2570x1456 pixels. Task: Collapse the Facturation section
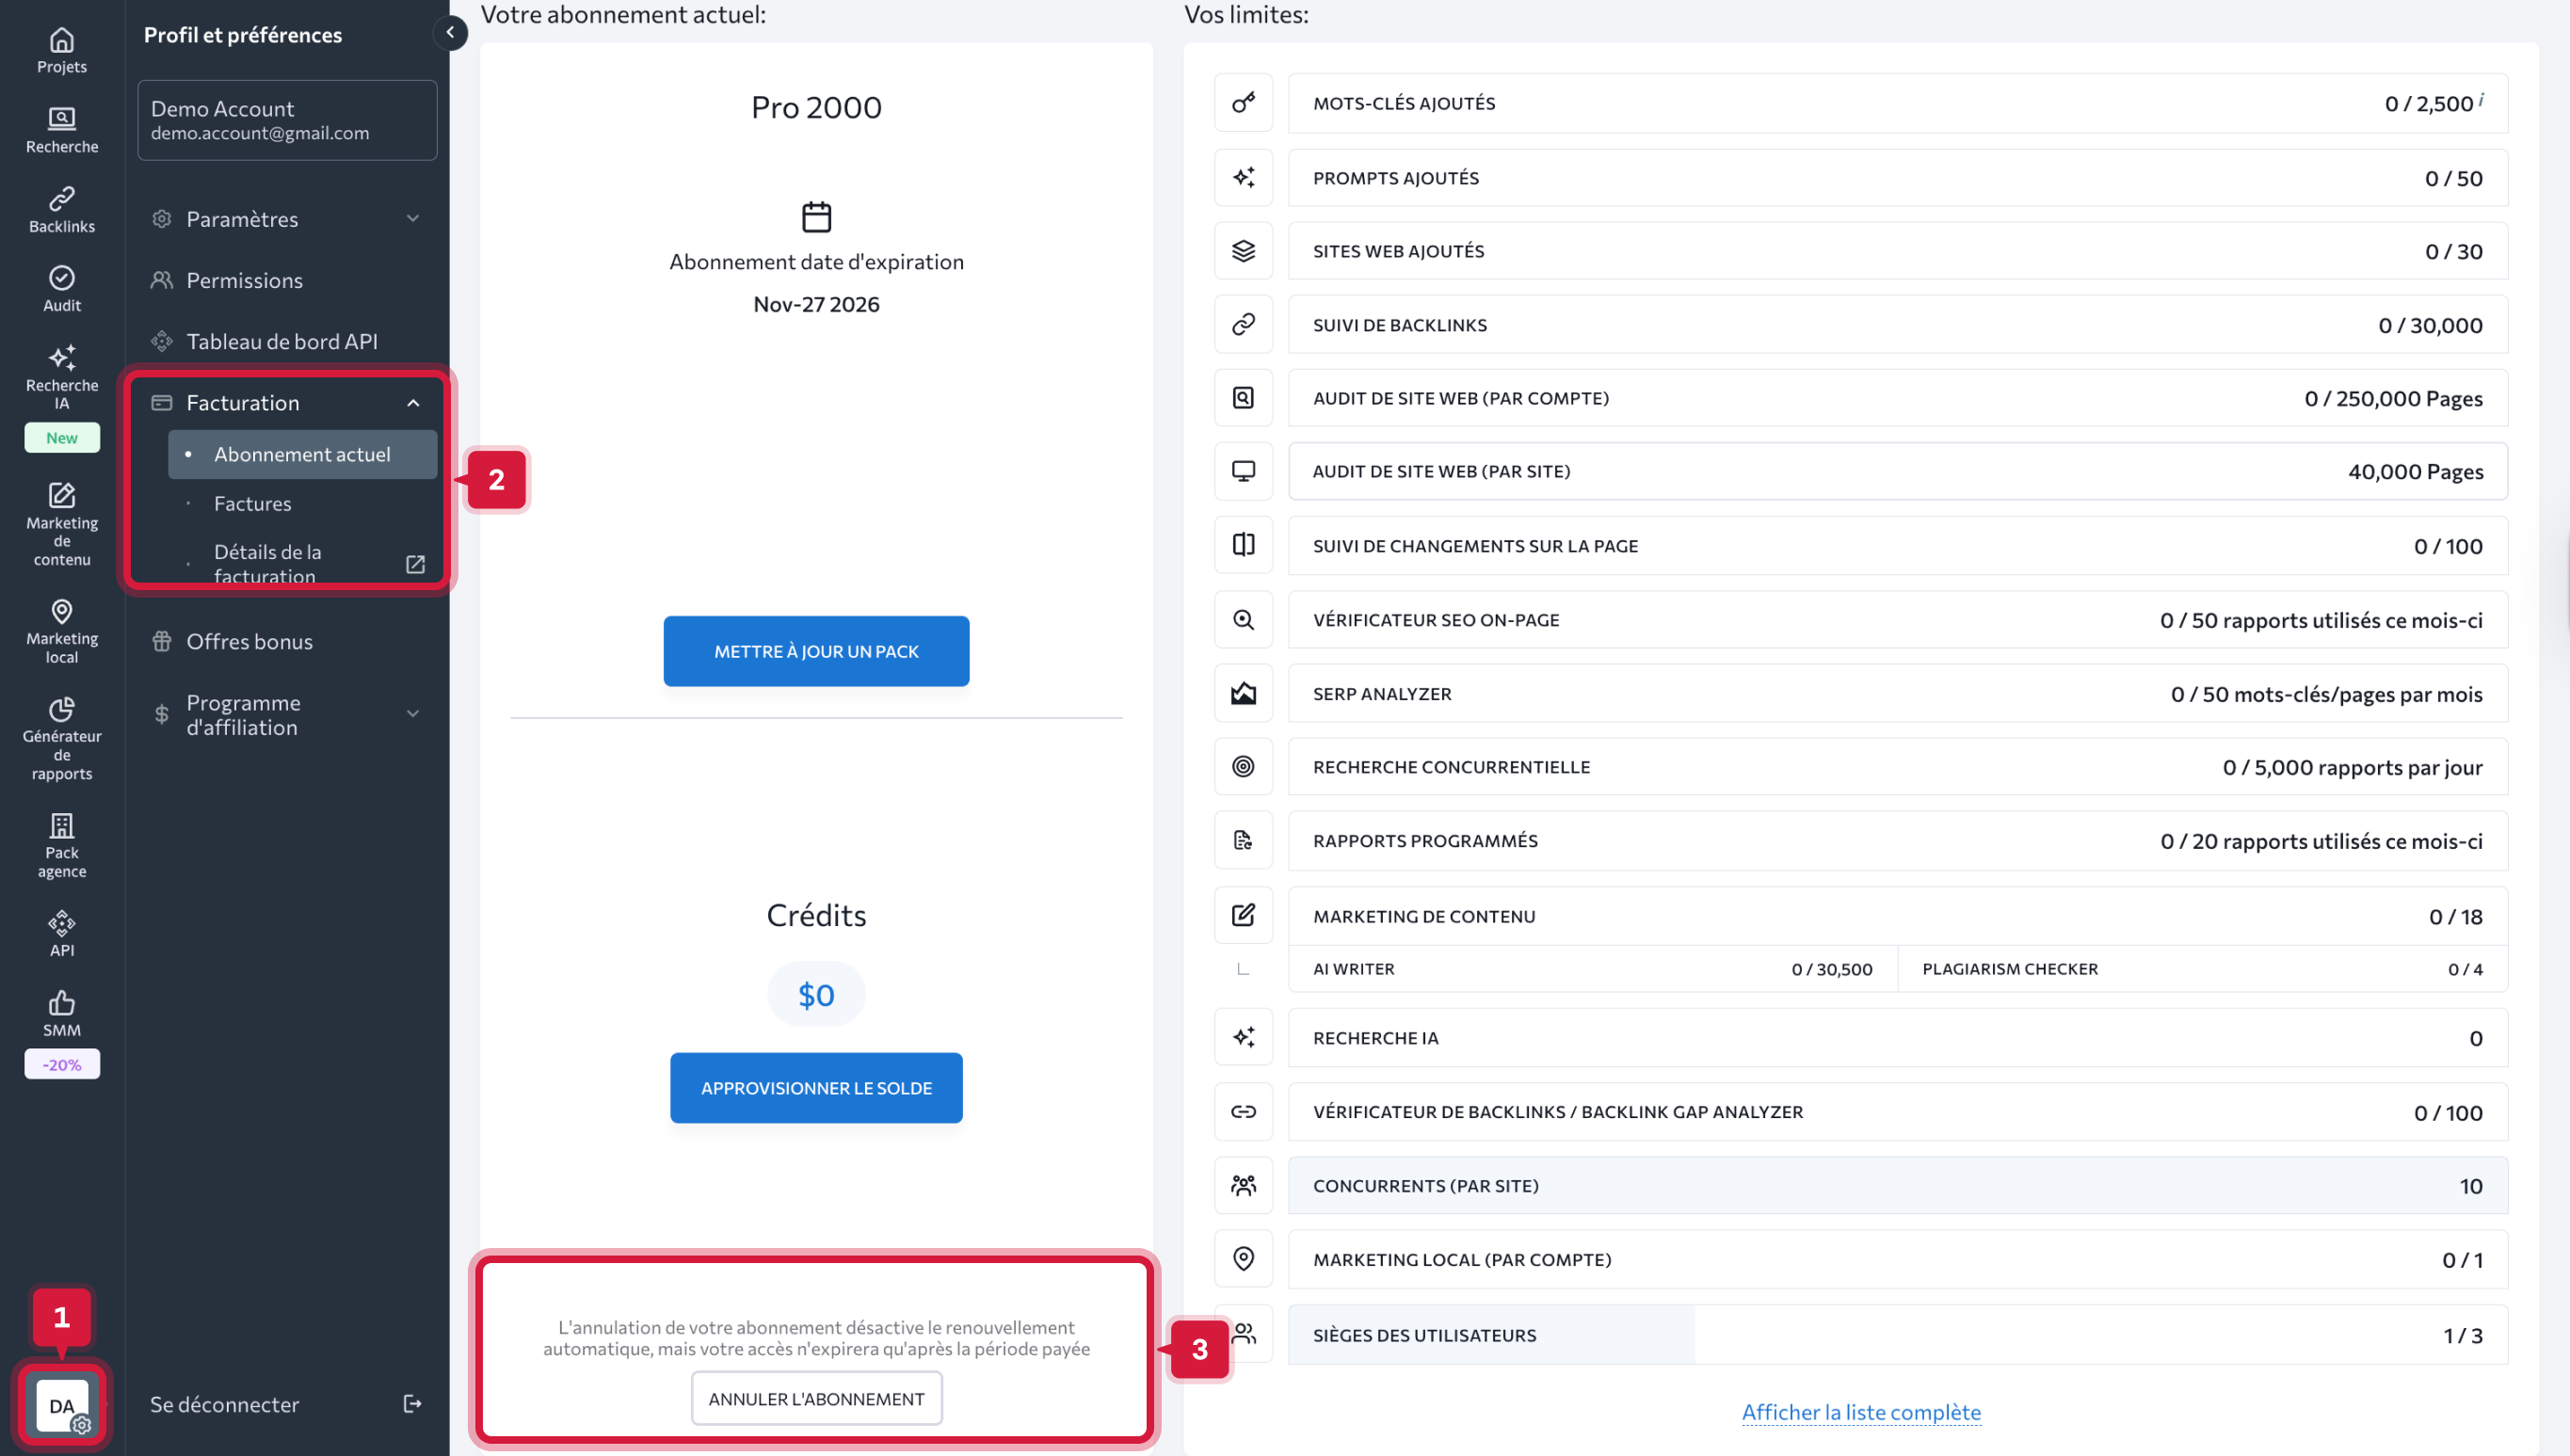tap(413, 403)
